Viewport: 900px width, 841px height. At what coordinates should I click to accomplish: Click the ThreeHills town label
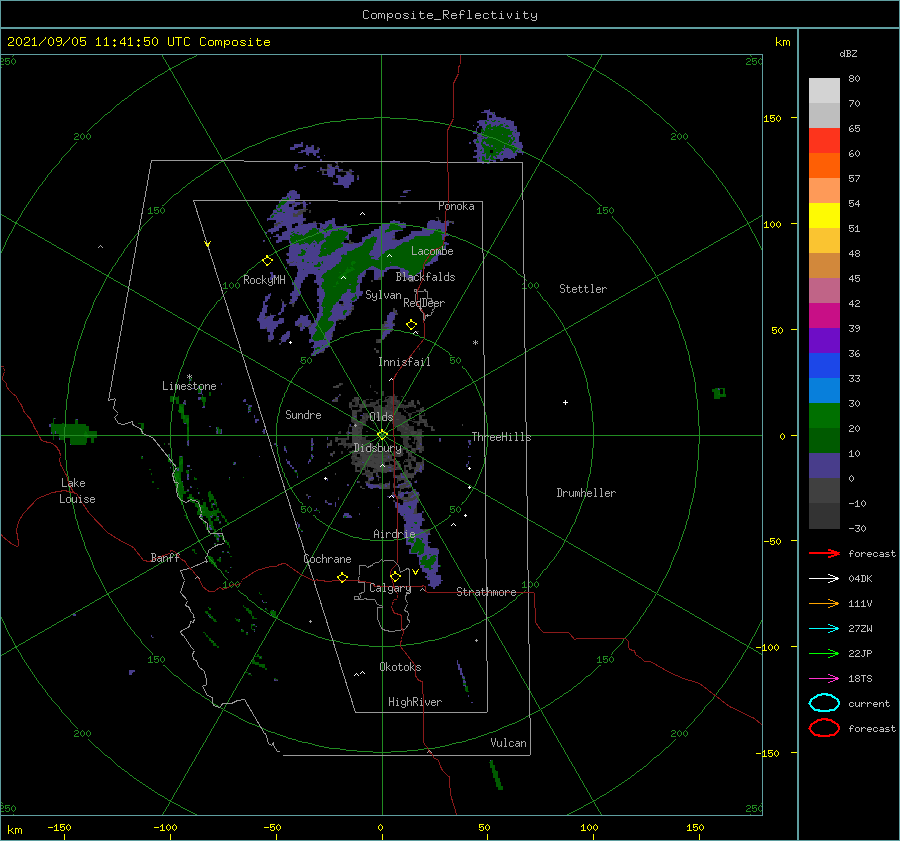point(501,437)
